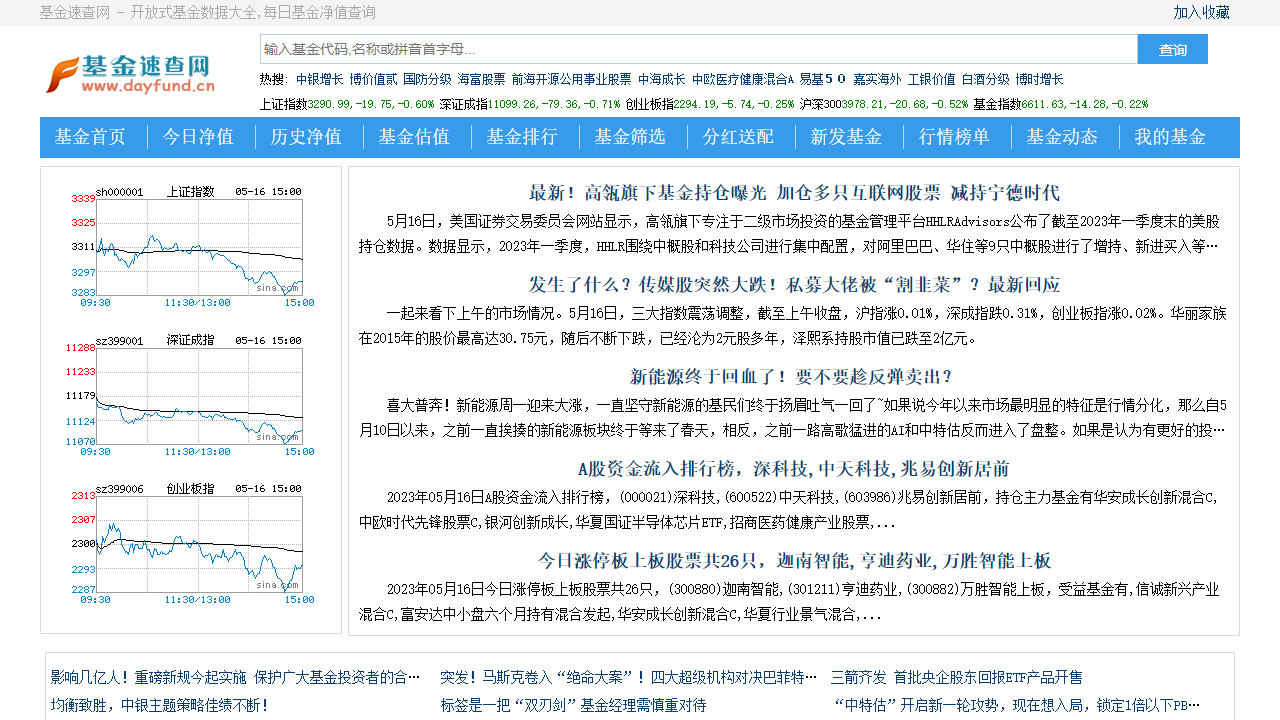Open 新发基金 navigation tab

(x=846, y=137)
